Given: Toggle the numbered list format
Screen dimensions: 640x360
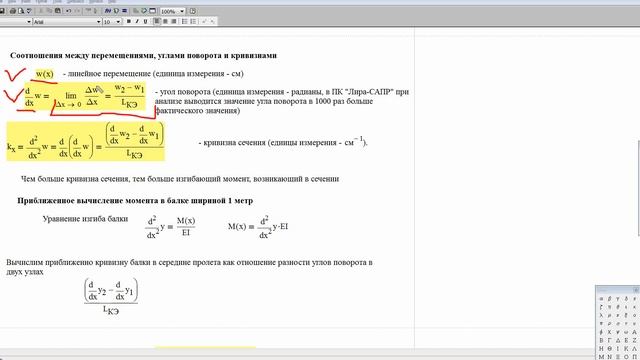Looking at the screenshot, I should click(193, 22).
